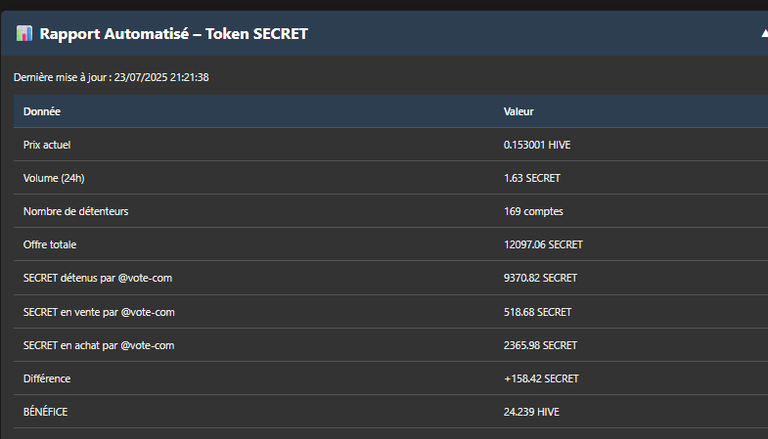This screenshot has width=768, height=439.
Task: Click the bar chart icon in report header
Action: (x=24, y=33)
